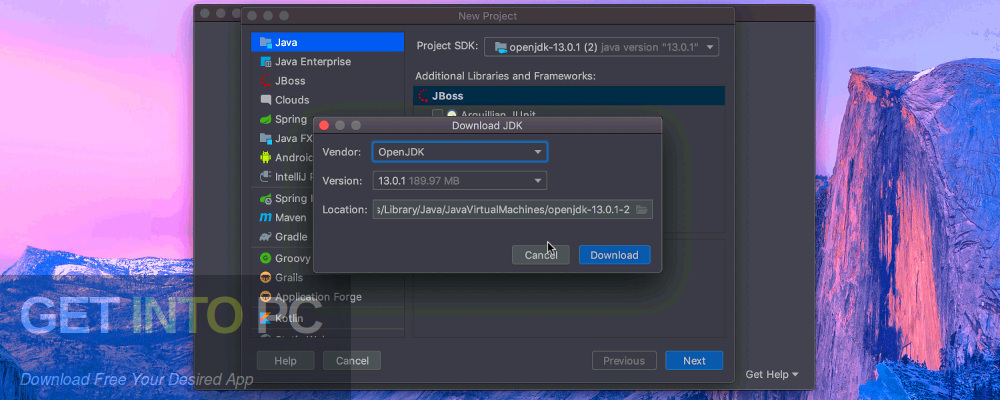Viewport: 1000px width, 400px height.
Task: Click the JBoss icon in frameworks list
Action: (x=423, y=96)
